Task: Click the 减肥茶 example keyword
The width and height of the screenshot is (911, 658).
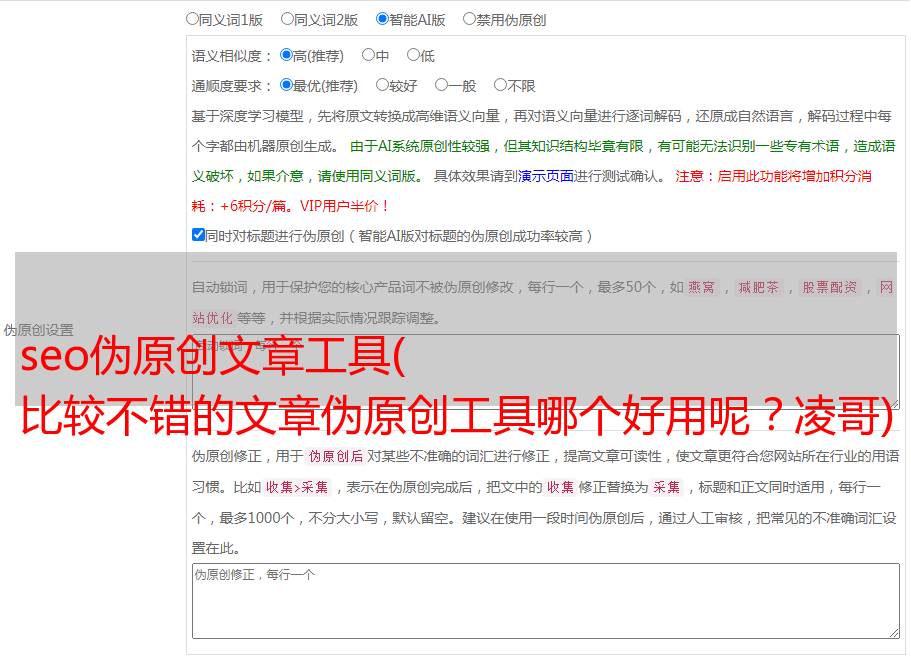Action: click(x=758, y=287)
